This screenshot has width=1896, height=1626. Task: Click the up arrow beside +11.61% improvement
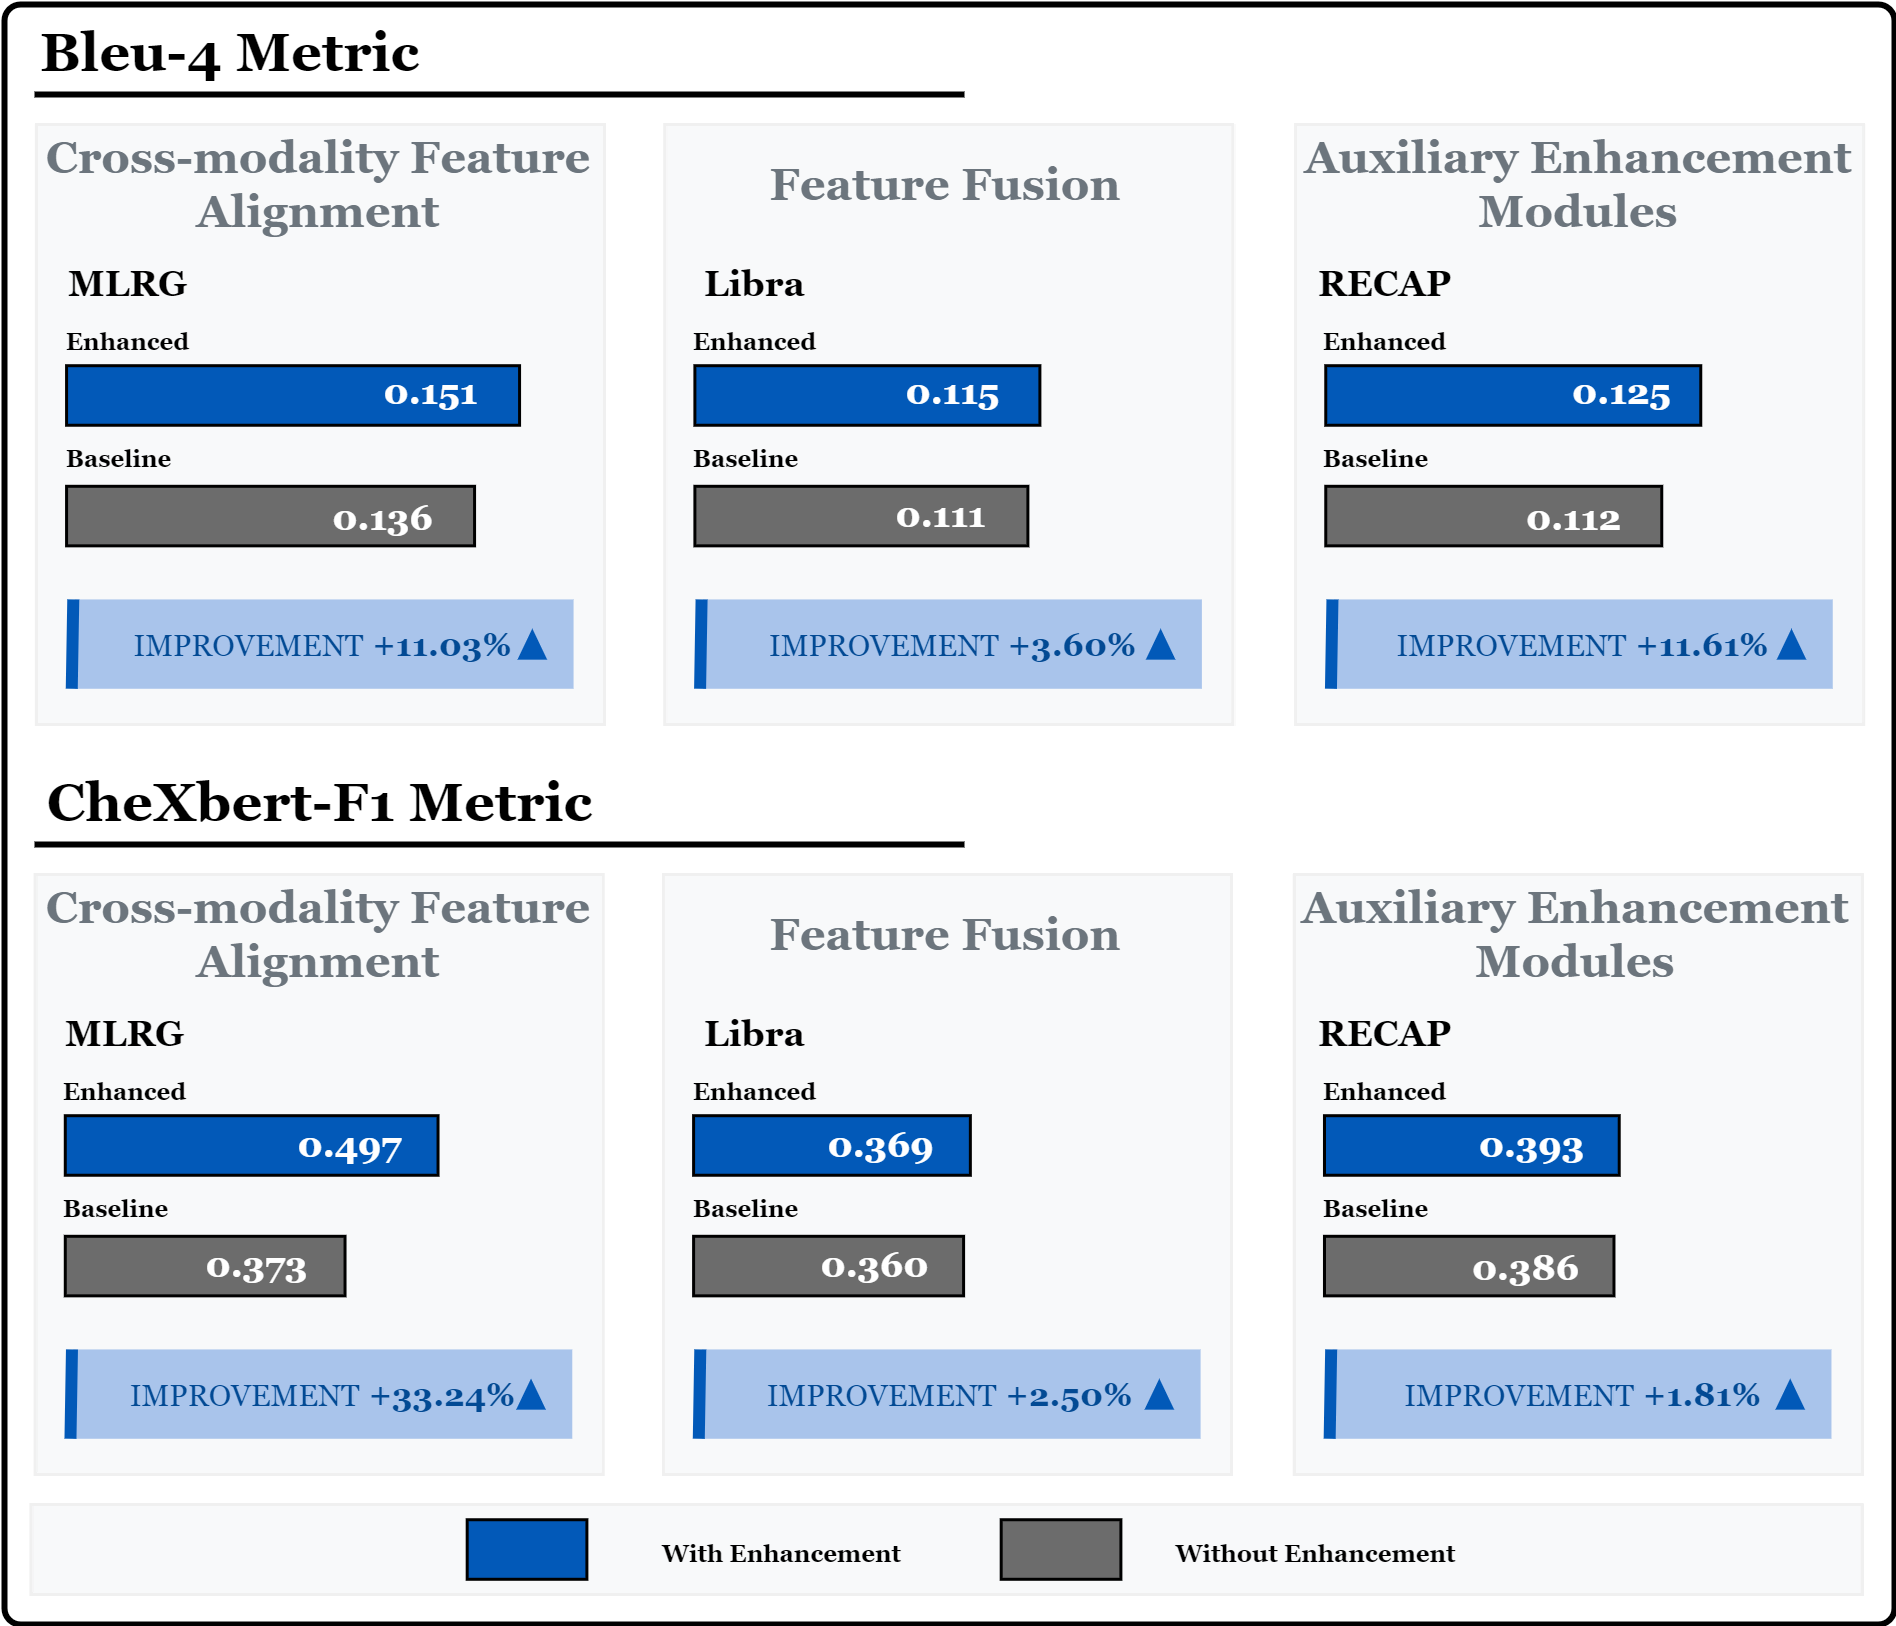[1791, 645]
